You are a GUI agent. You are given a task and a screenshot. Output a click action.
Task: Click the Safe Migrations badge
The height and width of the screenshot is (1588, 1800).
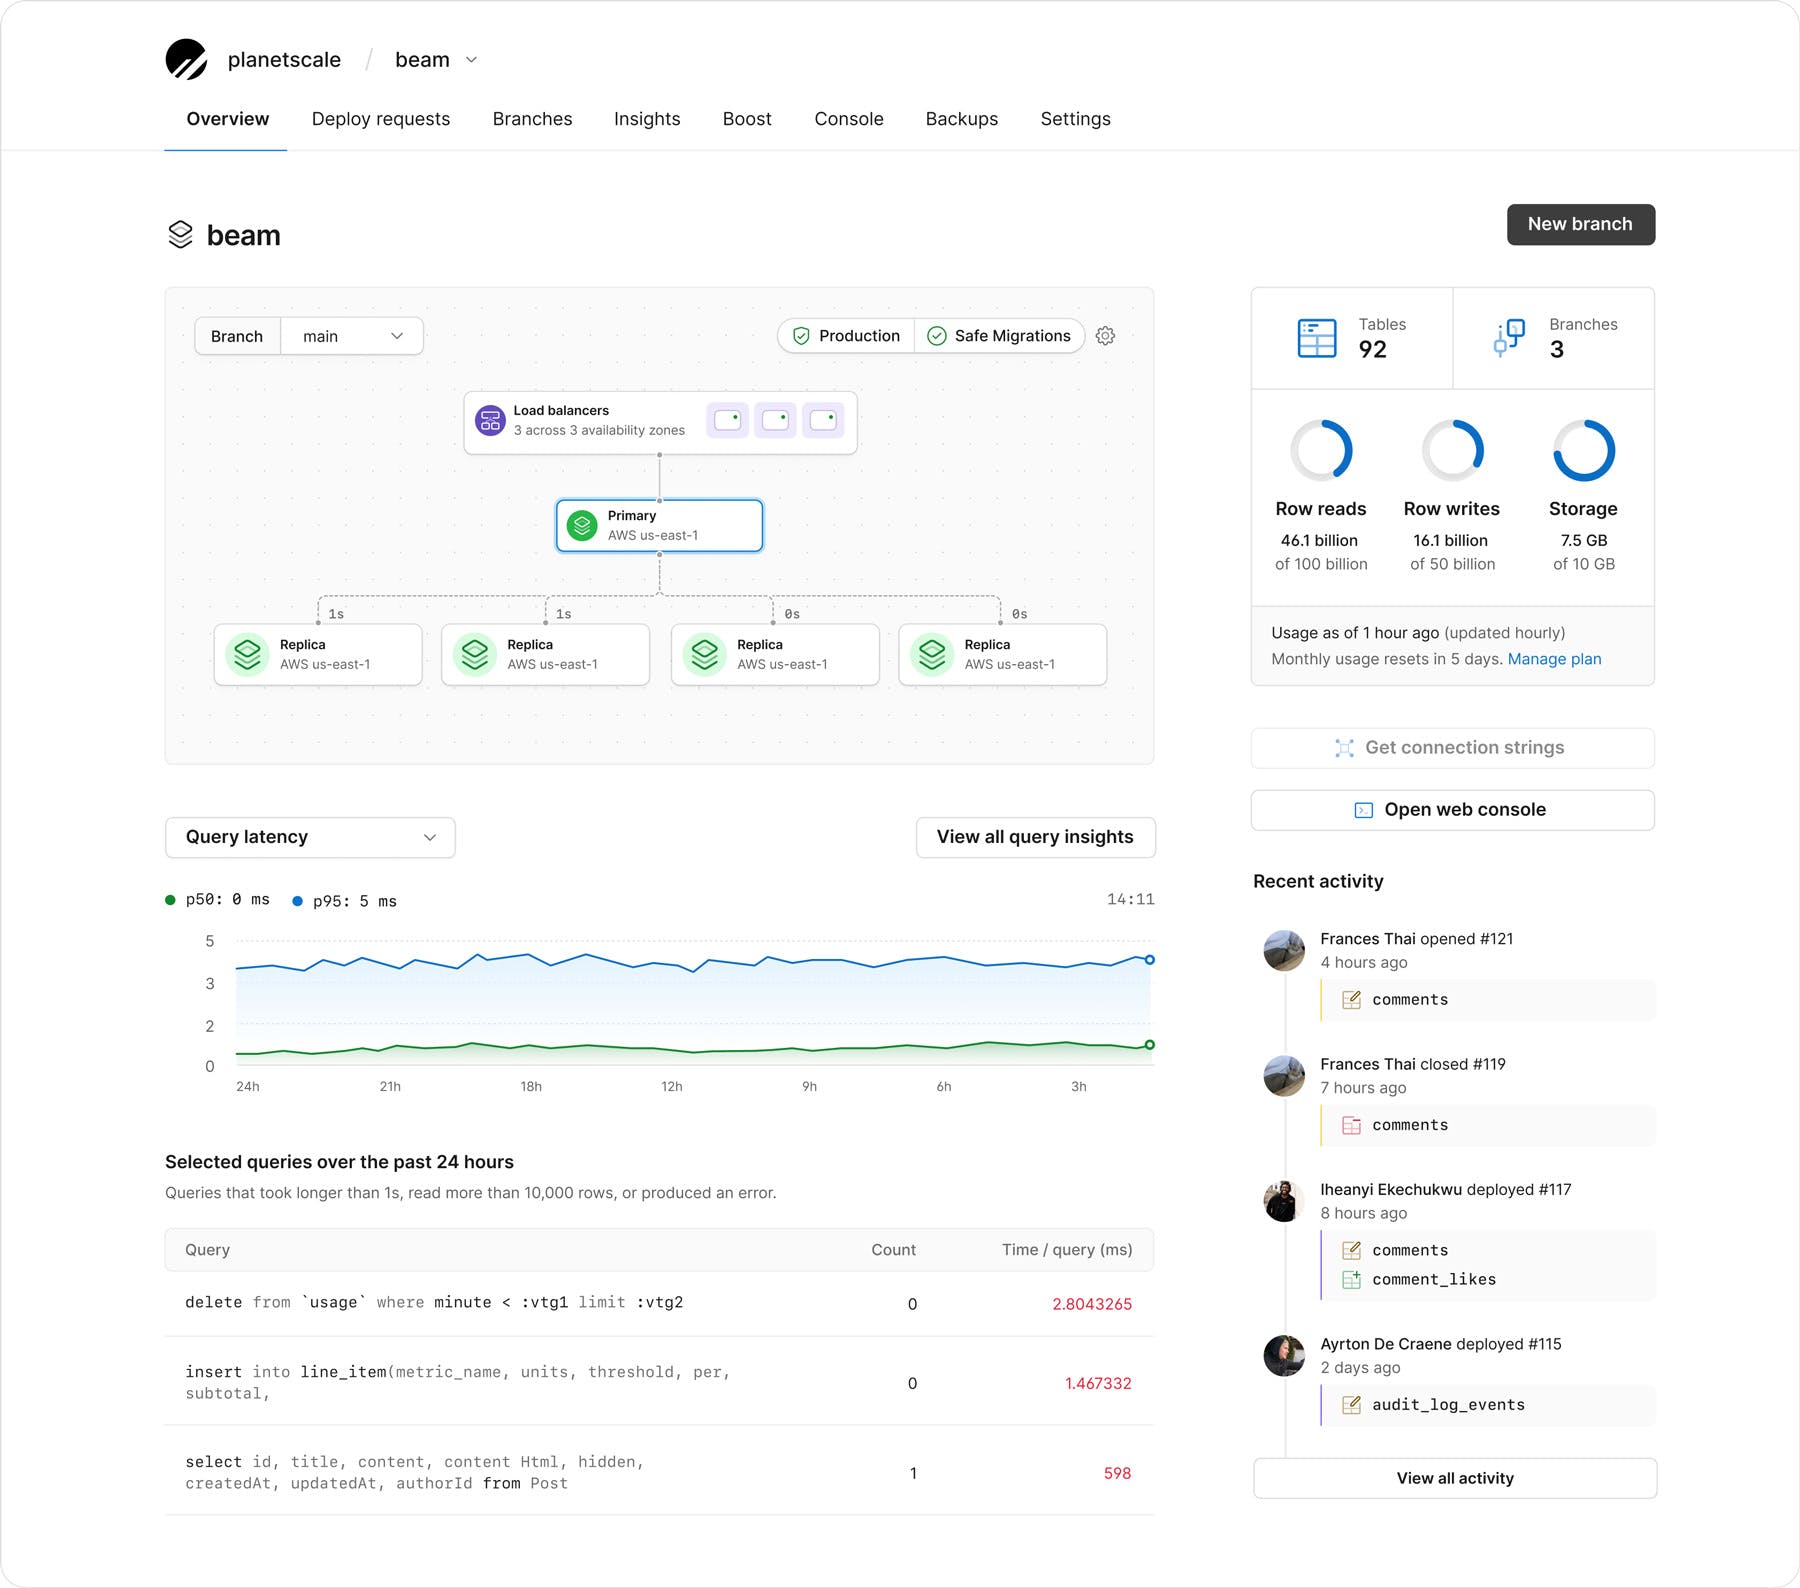click(999, 336)
